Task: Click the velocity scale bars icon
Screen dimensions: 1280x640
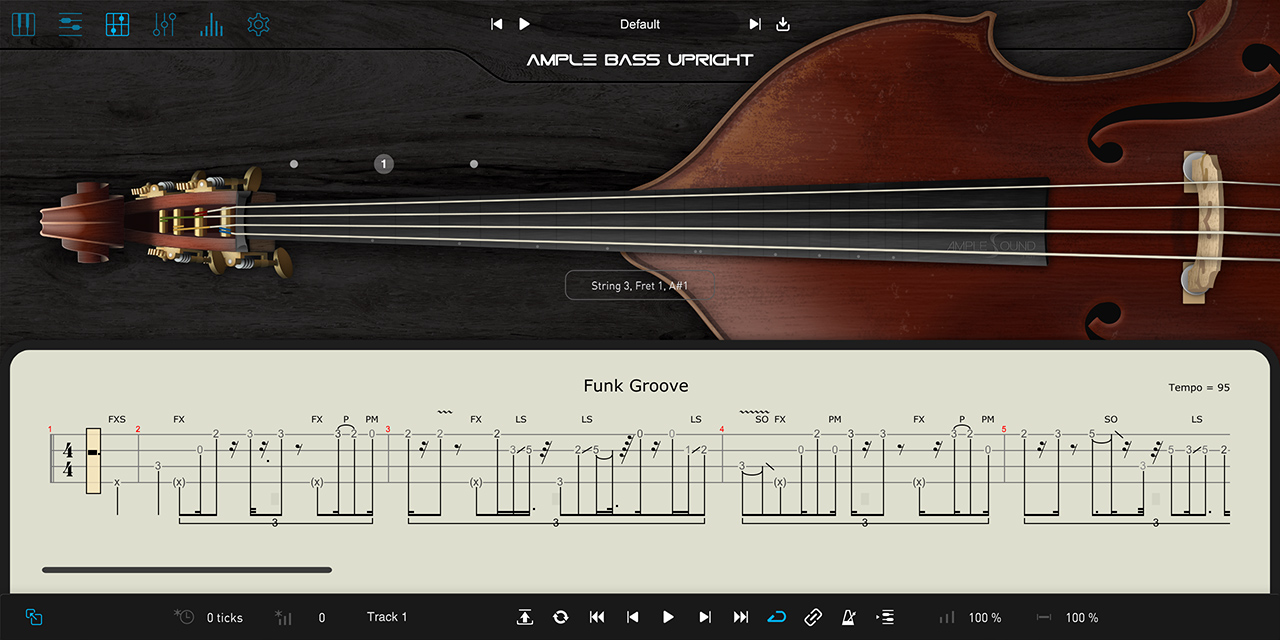Action: [x=947, y=618]
